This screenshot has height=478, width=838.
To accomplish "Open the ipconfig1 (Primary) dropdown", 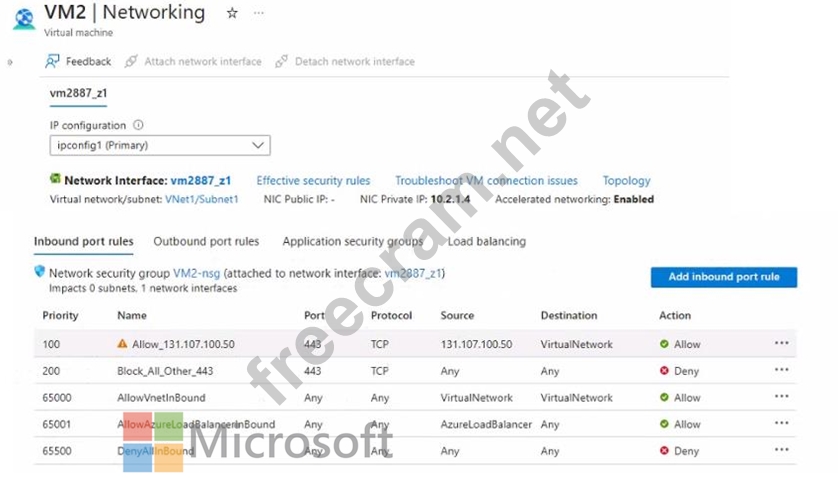I will coord(160,145).
